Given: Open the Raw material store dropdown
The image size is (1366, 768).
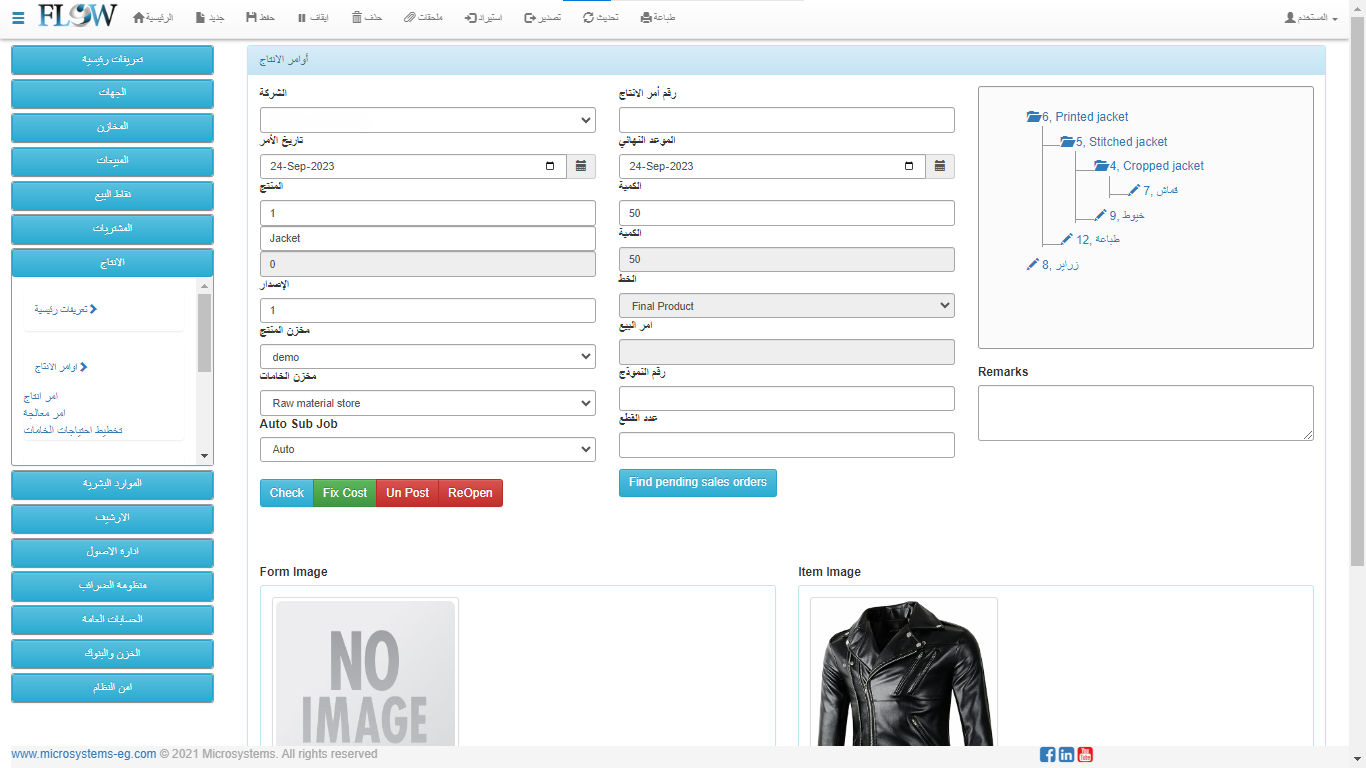Looking at the screenshot, I should tap(427, 403).
